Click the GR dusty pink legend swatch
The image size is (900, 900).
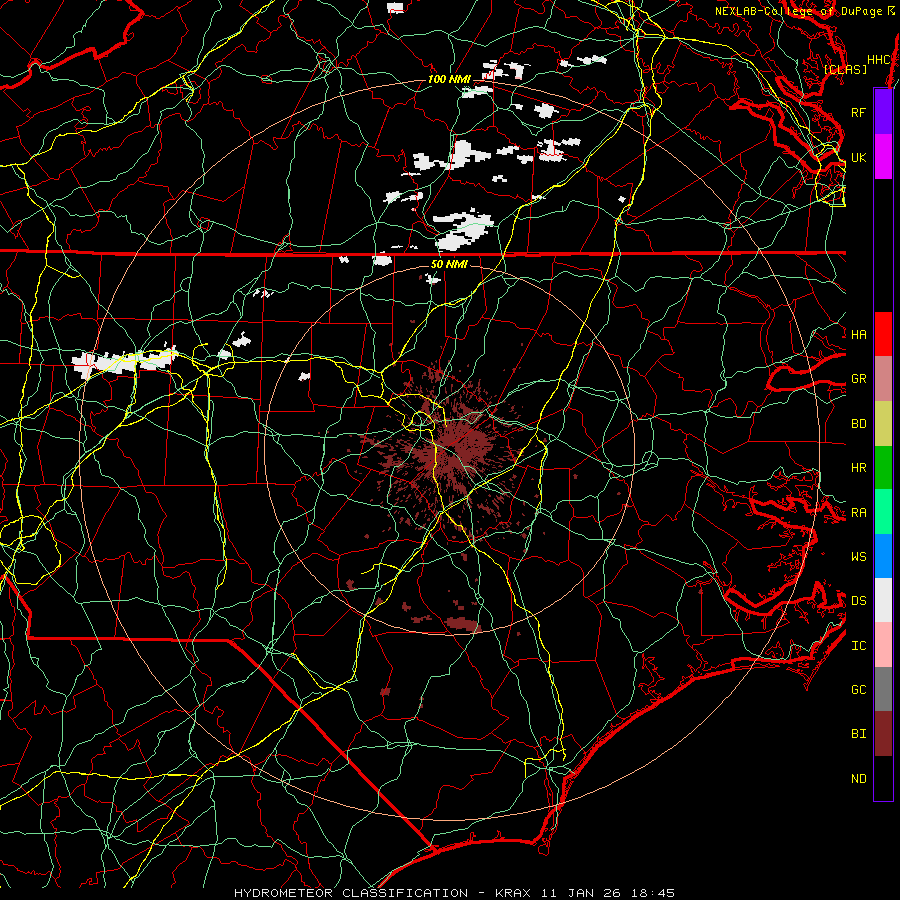883,379
